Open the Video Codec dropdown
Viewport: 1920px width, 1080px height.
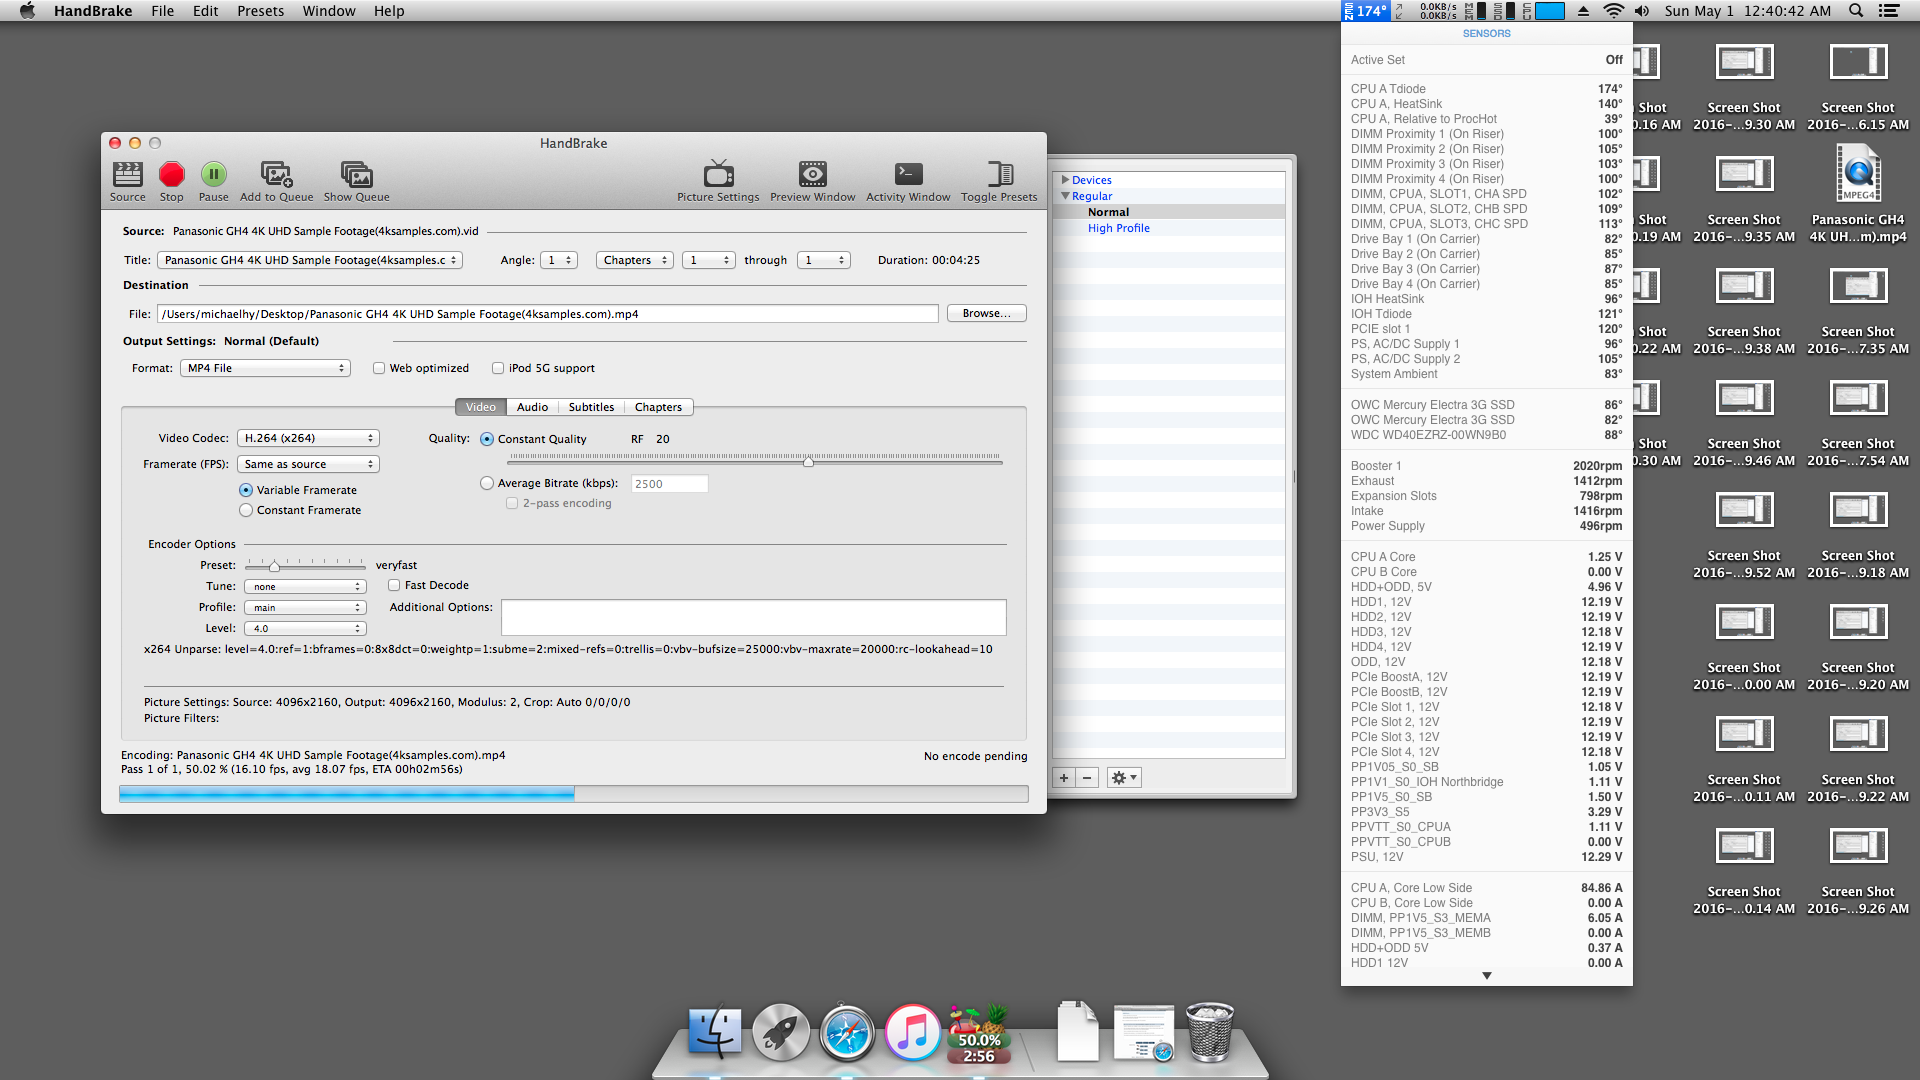[308, 438]
